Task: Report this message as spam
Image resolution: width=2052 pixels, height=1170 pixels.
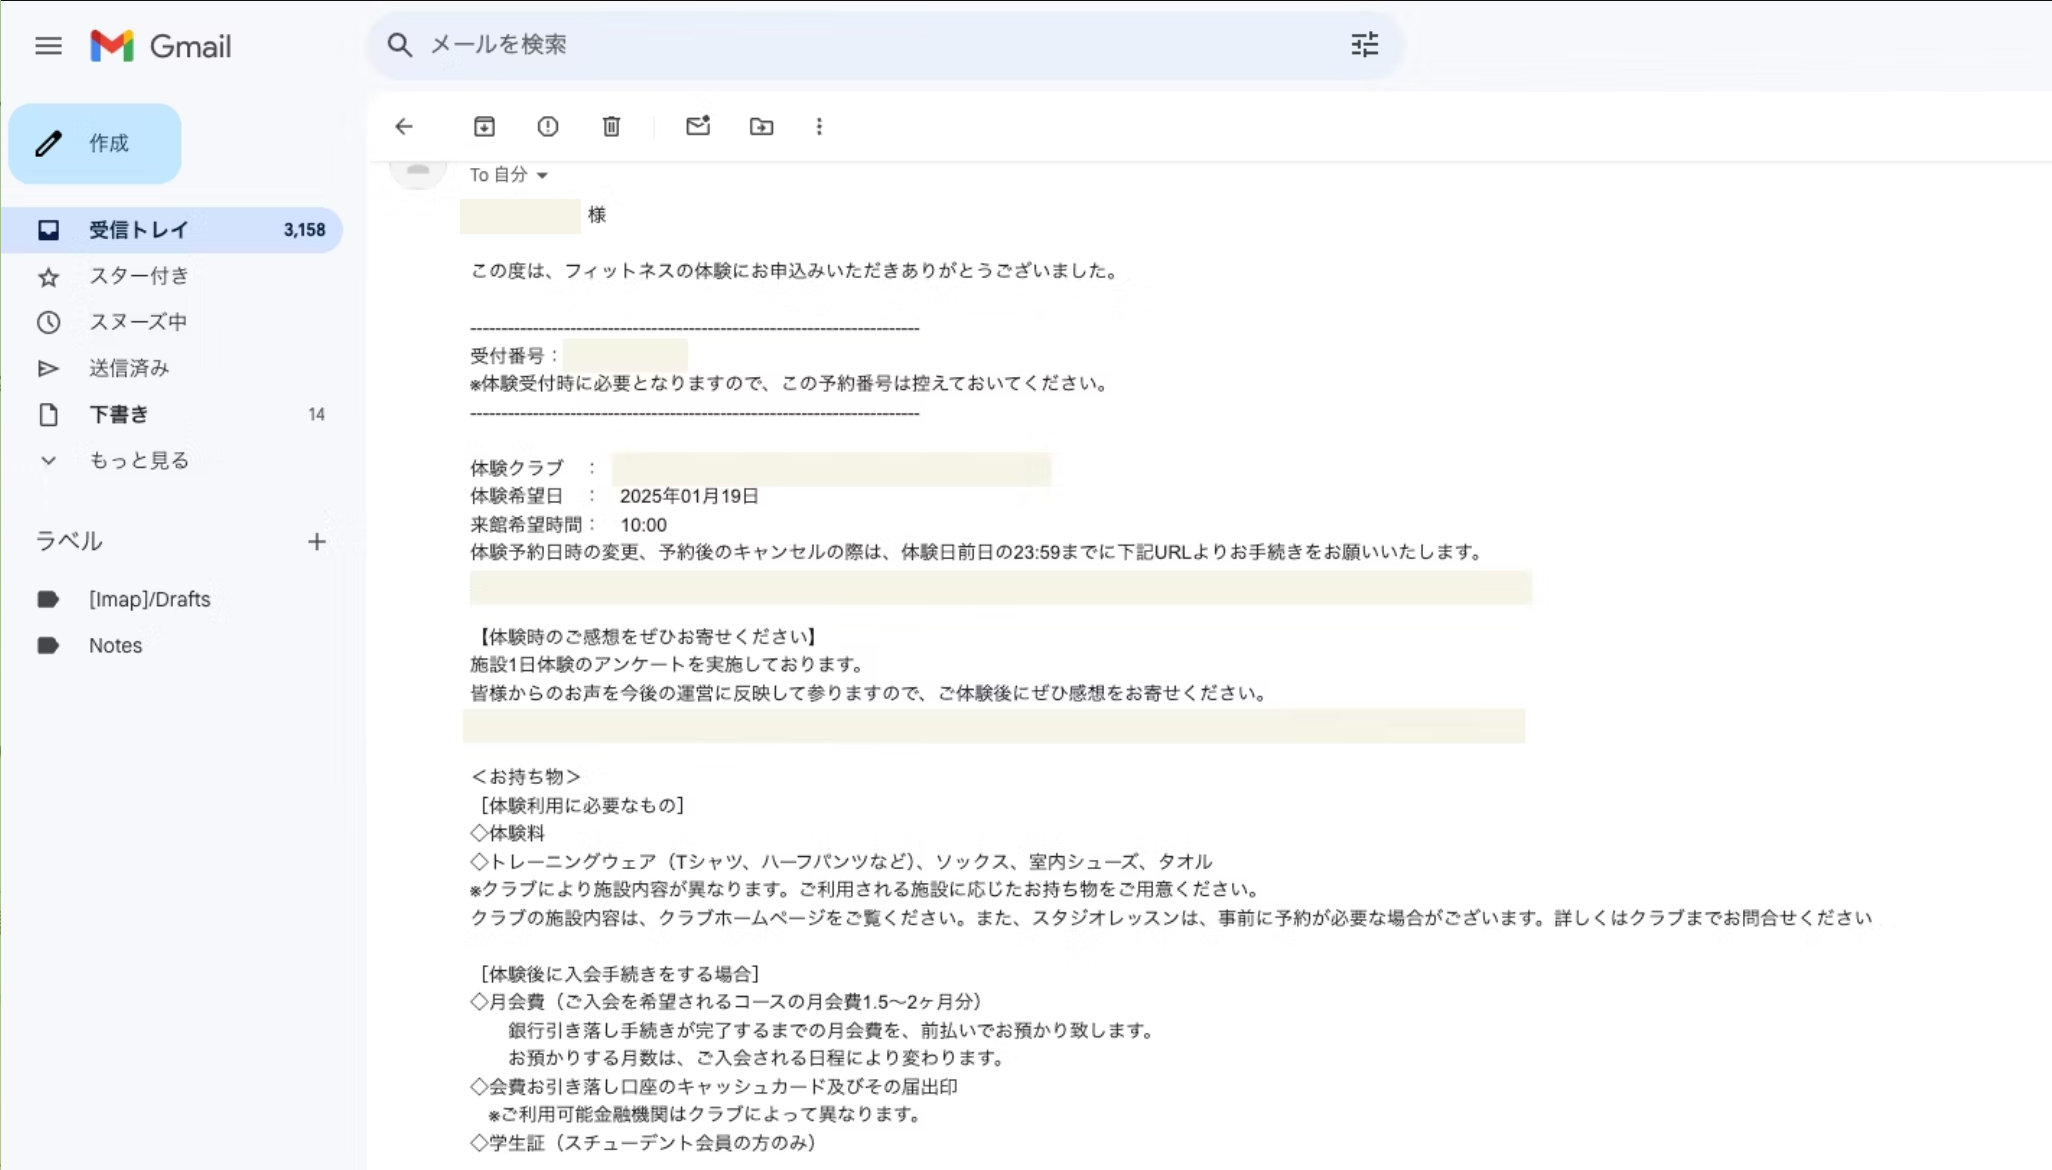Action: (547, 126)
